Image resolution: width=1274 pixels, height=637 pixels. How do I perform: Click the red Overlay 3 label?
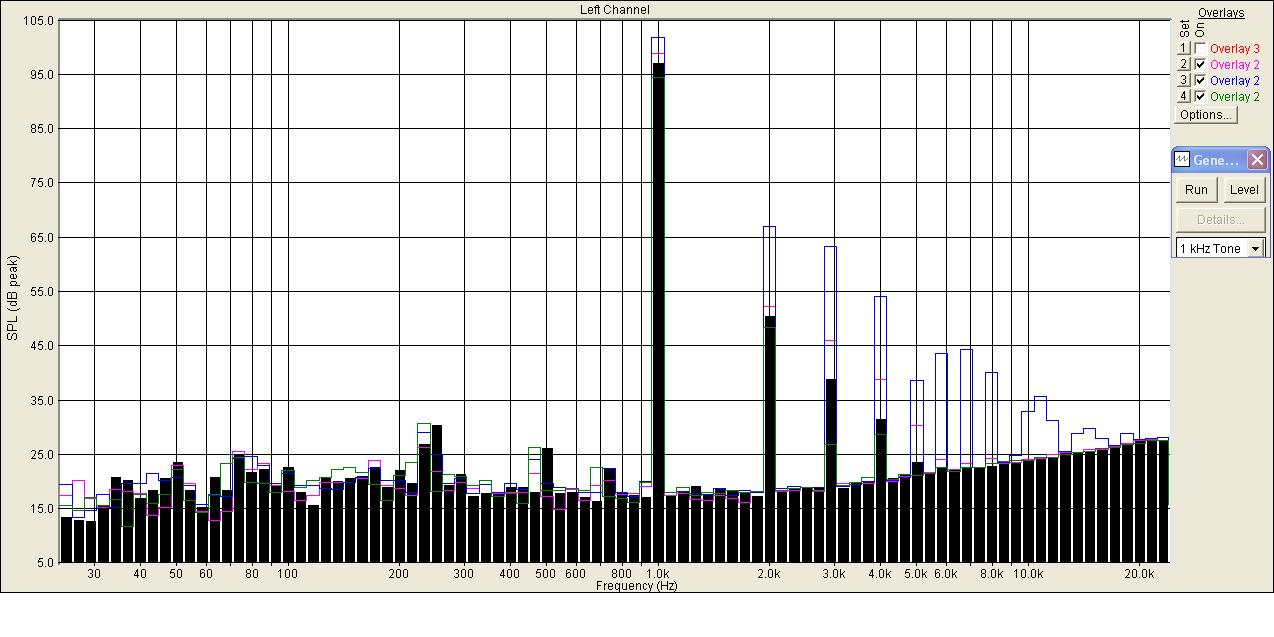(1235, 49)
